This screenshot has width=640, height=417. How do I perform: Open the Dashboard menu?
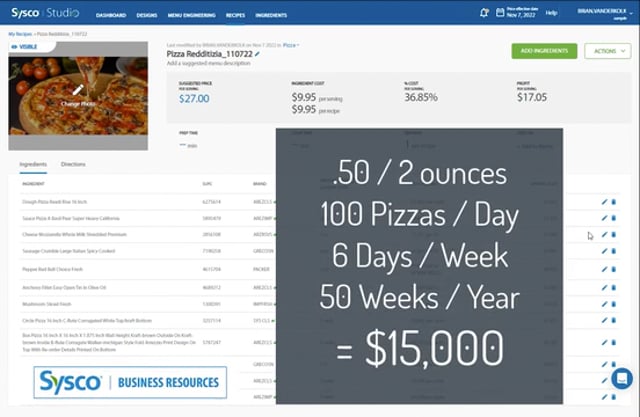tap(111, 15)
